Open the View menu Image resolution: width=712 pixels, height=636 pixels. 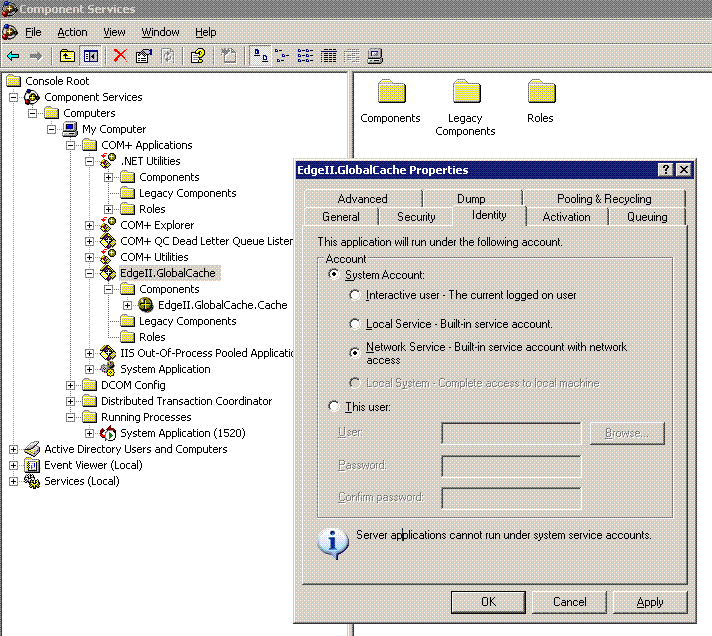(114, 32)
